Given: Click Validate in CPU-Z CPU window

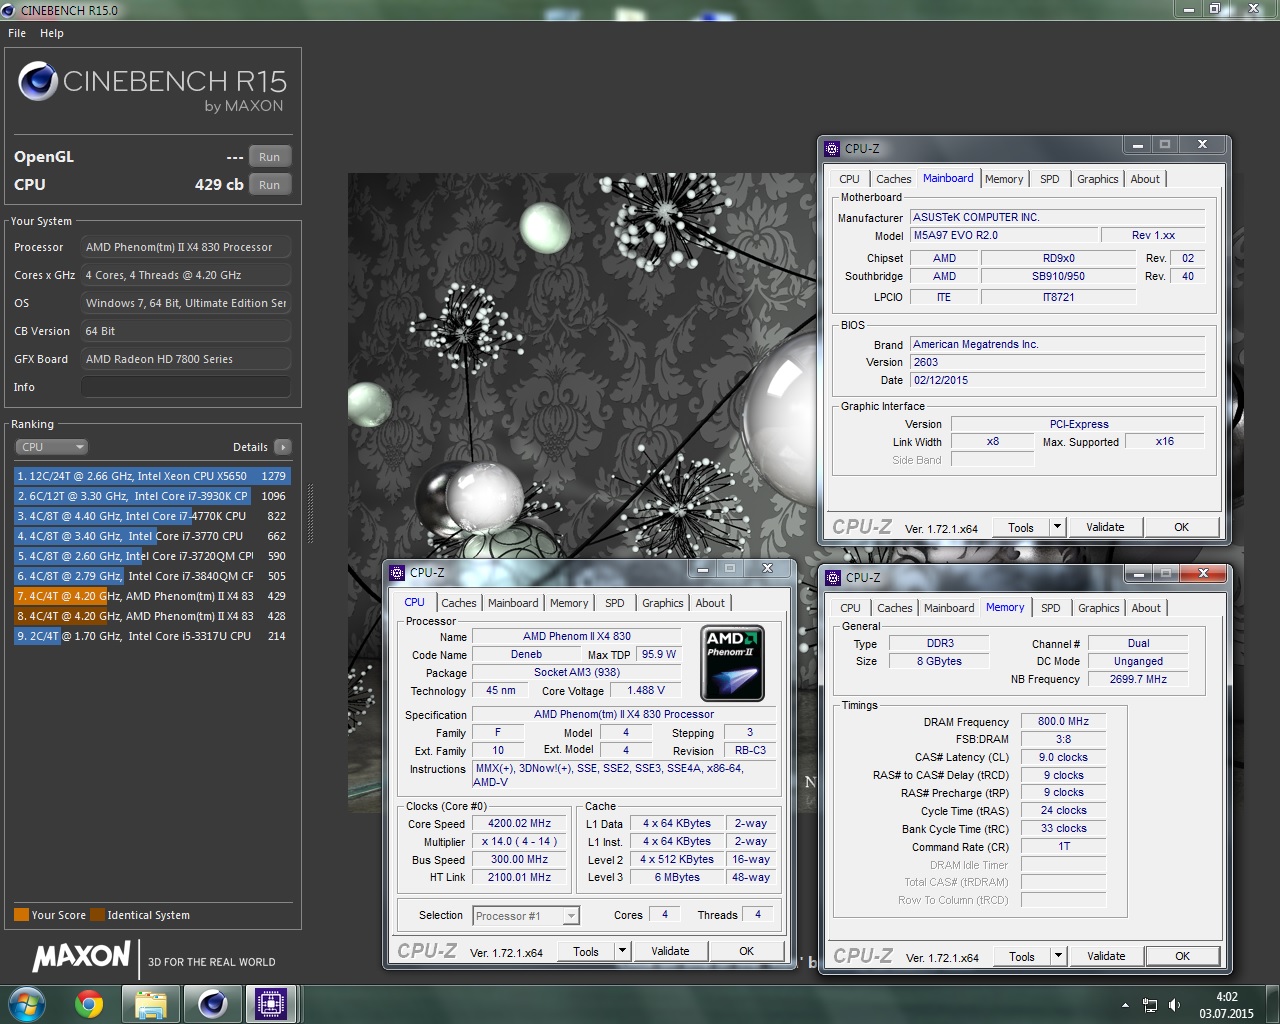Looking at the screenshot, I should tap(670, 951).
